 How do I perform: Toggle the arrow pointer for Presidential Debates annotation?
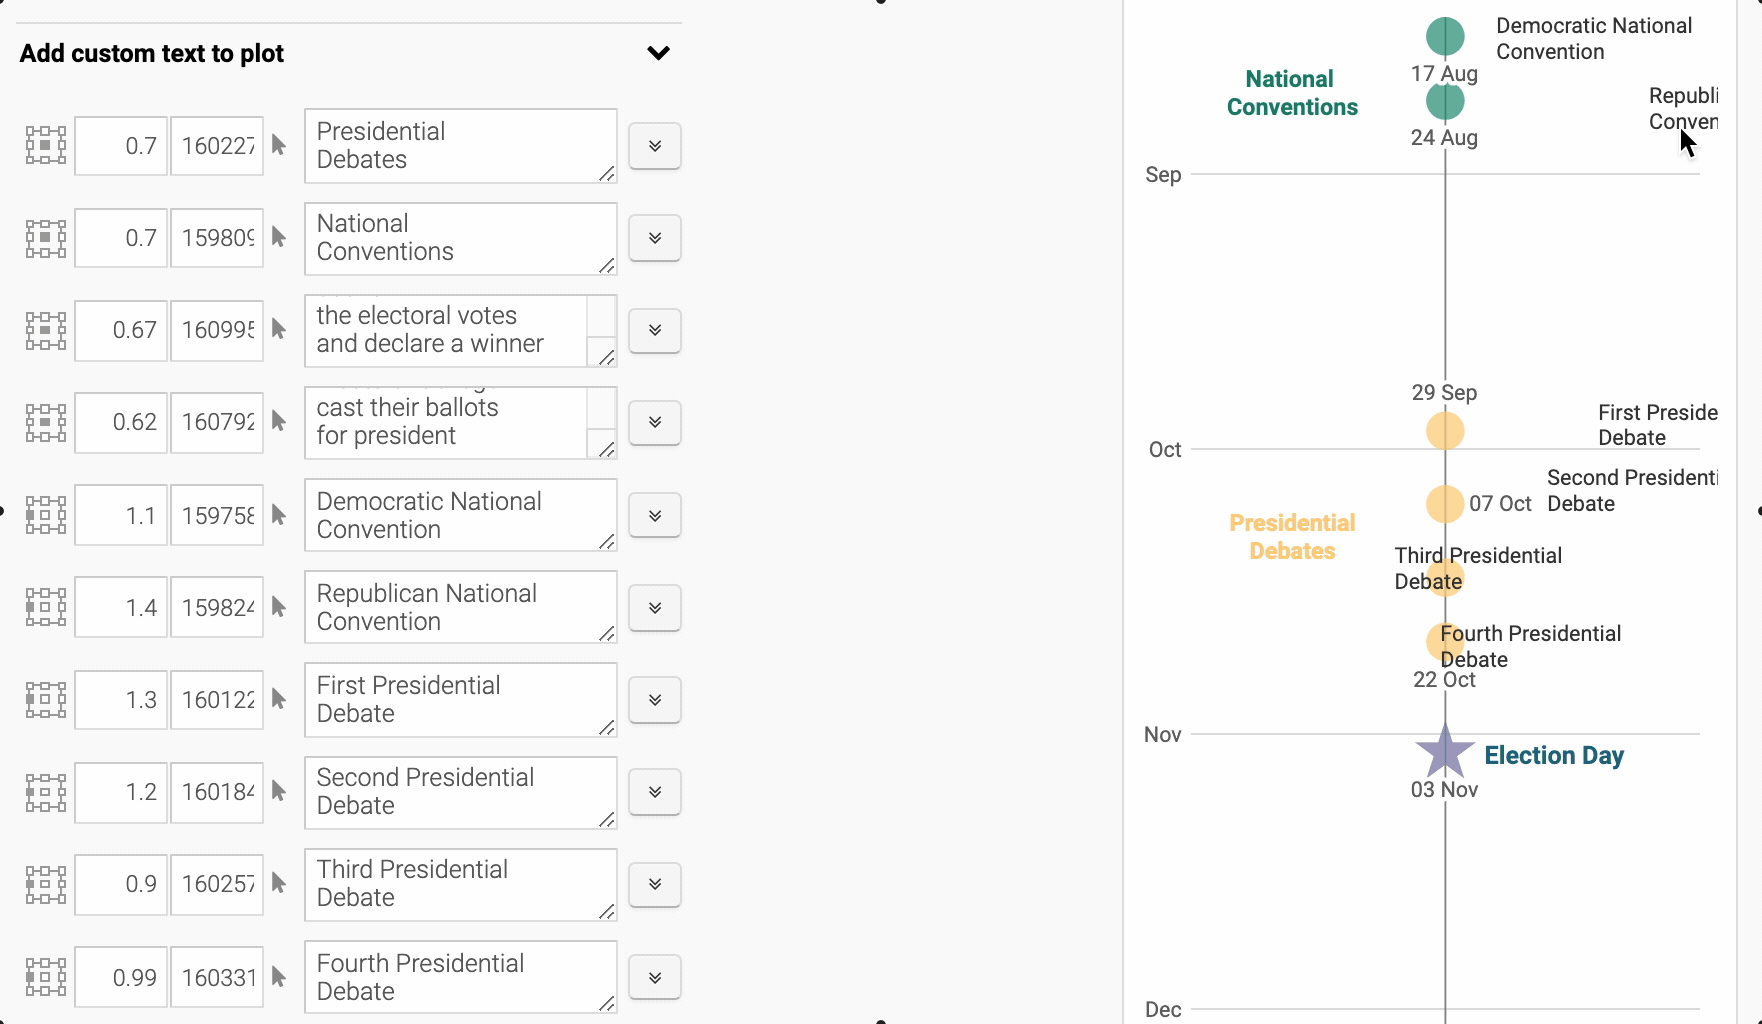[x=278, y=145]
